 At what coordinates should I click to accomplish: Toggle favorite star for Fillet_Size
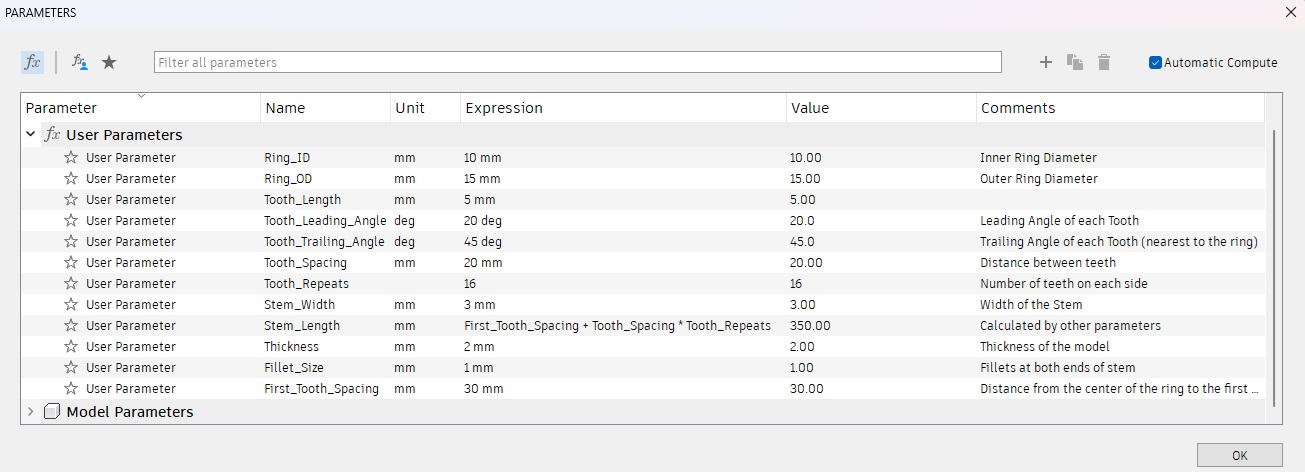coord(71,367)
